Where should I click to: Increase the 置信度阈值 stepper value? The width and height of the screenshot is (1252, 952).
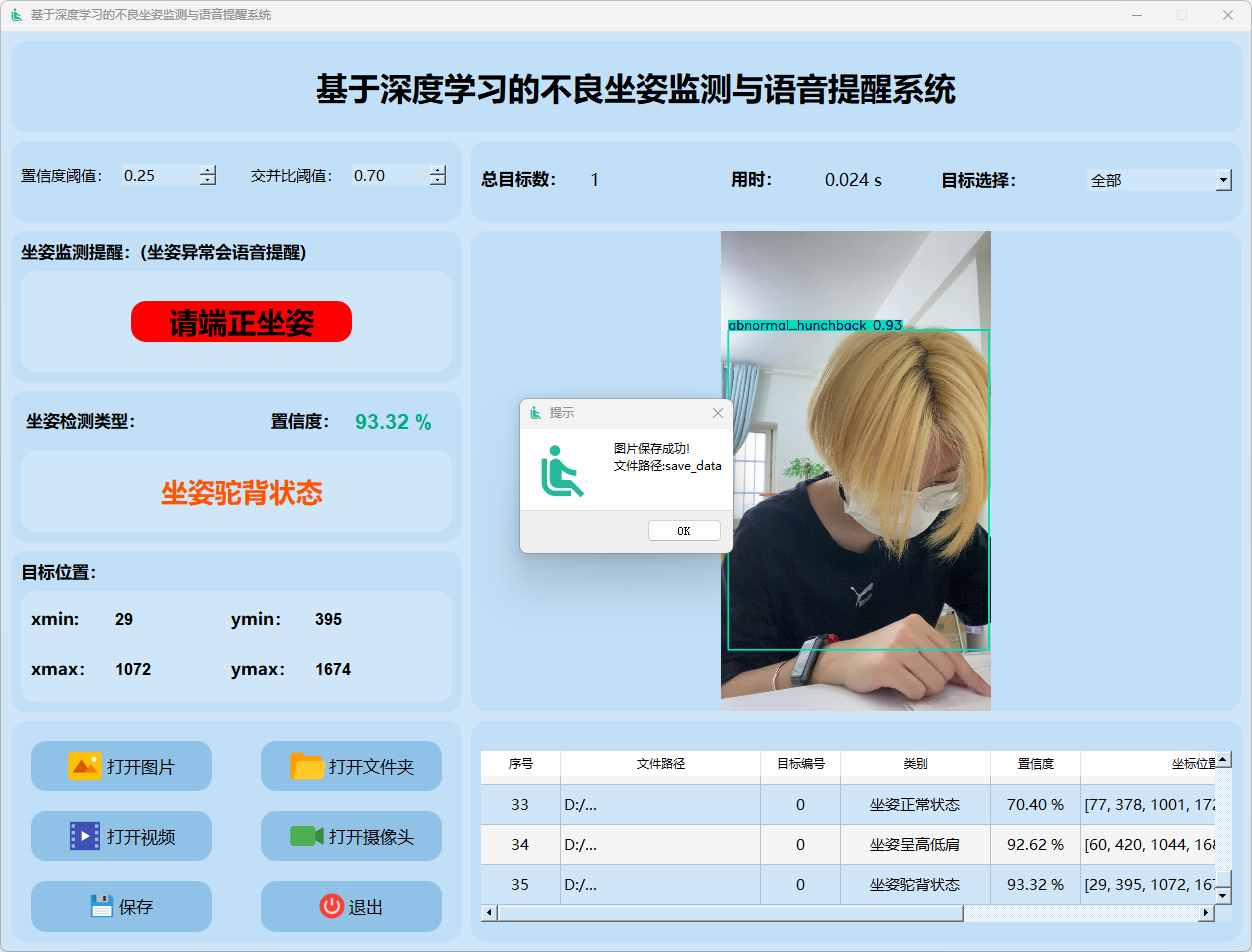pyautogui.click(x=208, y=170)
